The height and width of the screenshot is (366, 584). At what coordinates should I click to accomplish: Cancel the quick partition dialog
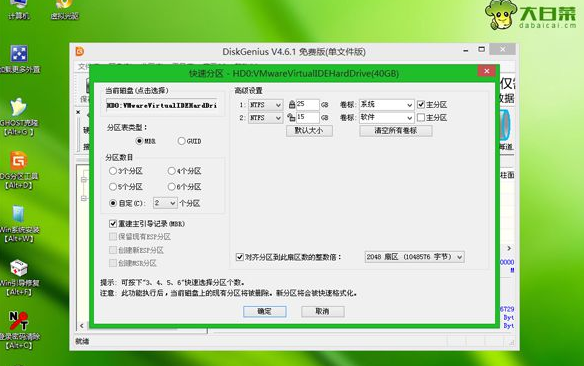[x=322, y=311]
